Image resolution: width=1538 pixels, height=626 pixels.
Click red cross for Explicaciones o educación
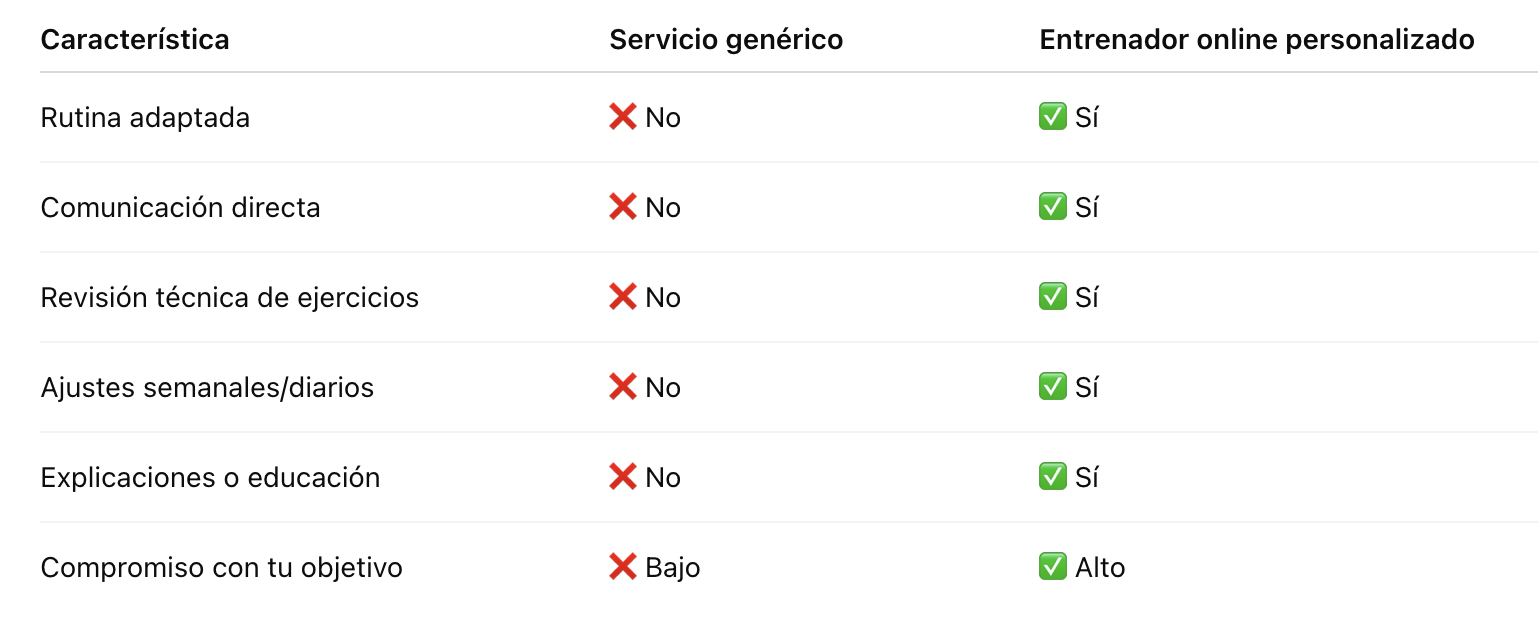(622, 478)
